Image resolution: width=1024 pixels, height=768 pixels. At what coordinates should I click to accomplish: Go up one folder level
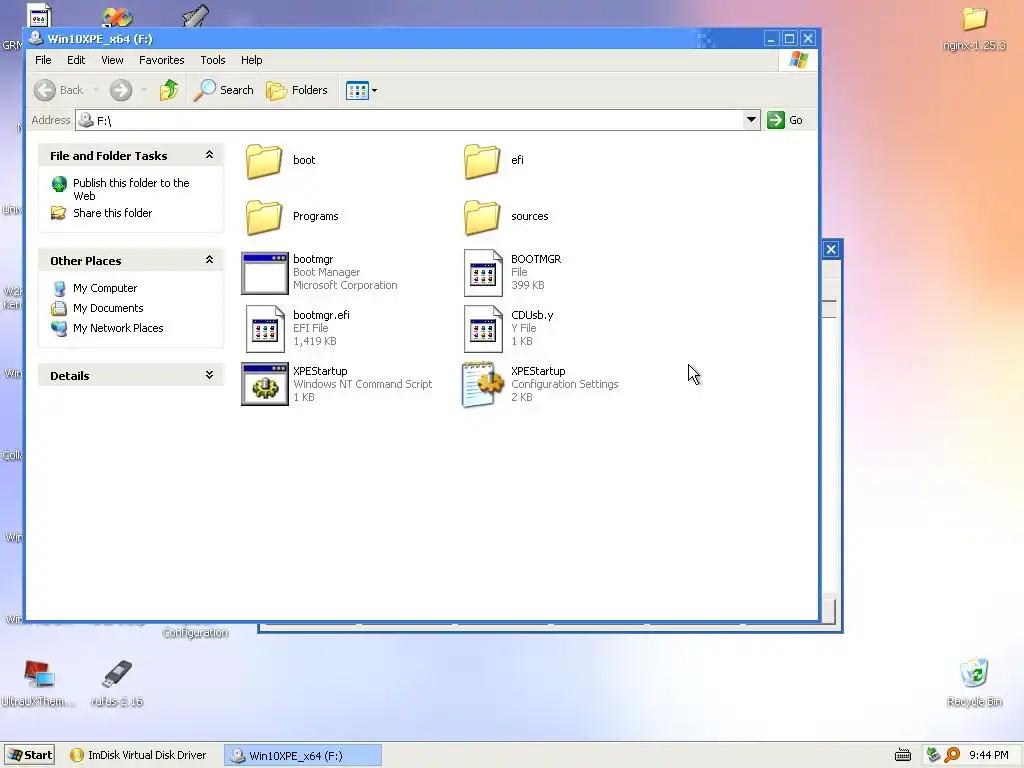pyautogui.click(x=169, y=90)
